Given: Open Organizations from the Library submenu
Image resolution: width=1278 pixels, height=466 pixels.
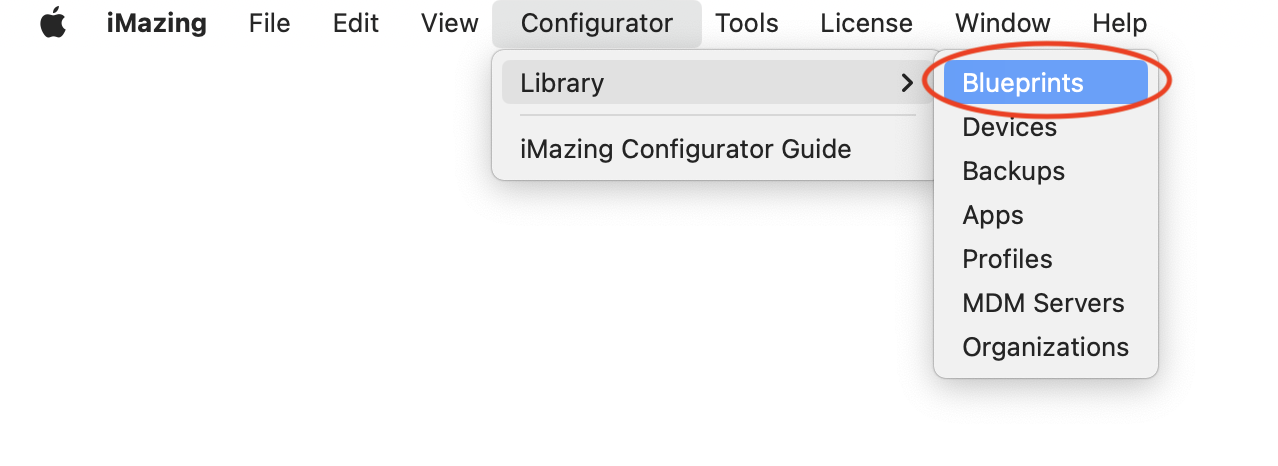Looking at the screenshot, I should 1045,347.
